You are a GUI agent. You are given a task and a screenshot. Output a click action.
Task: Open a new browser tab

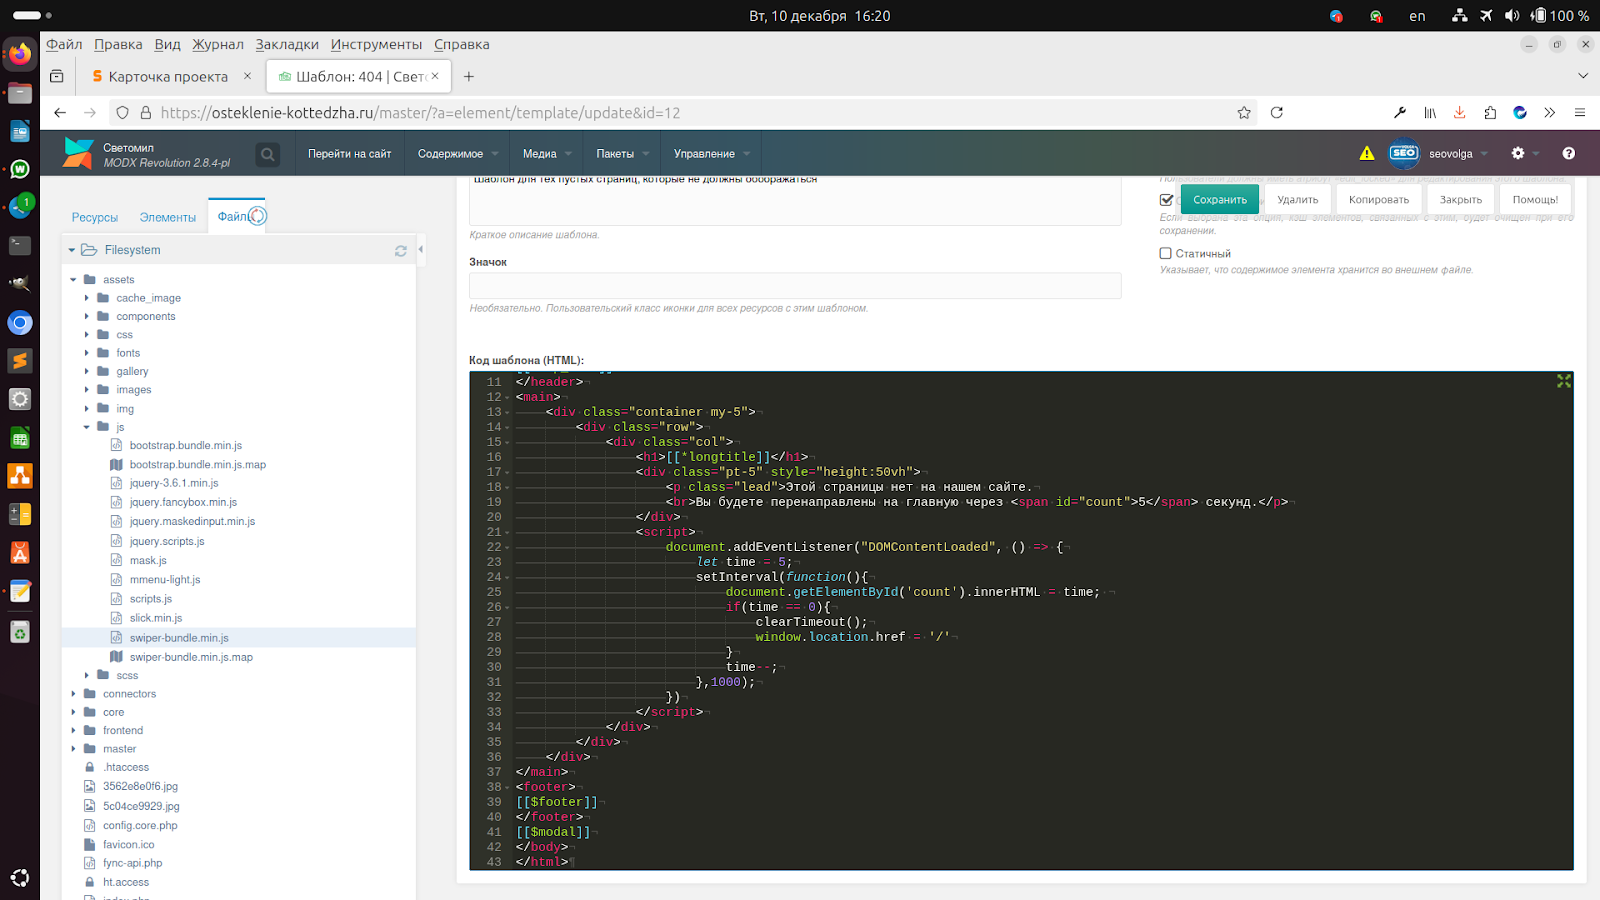(469, 76)
